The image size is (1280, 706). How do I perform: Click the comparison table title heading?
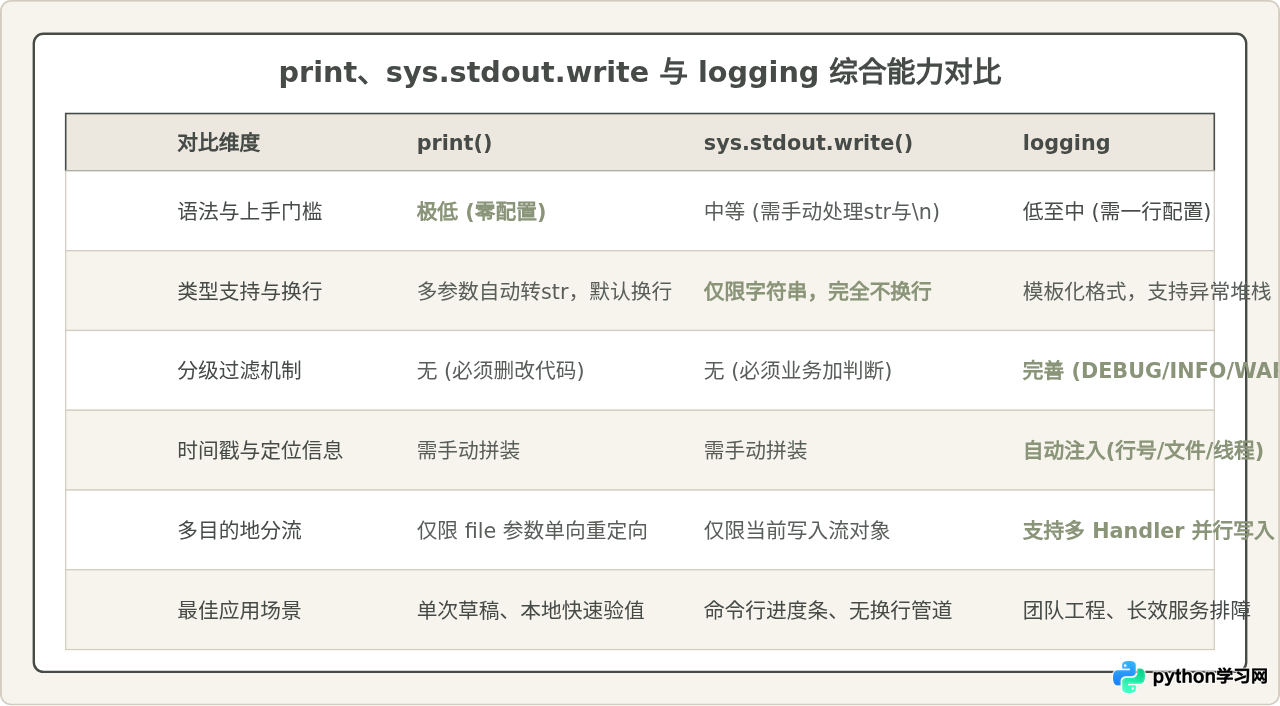click(640, 73)
